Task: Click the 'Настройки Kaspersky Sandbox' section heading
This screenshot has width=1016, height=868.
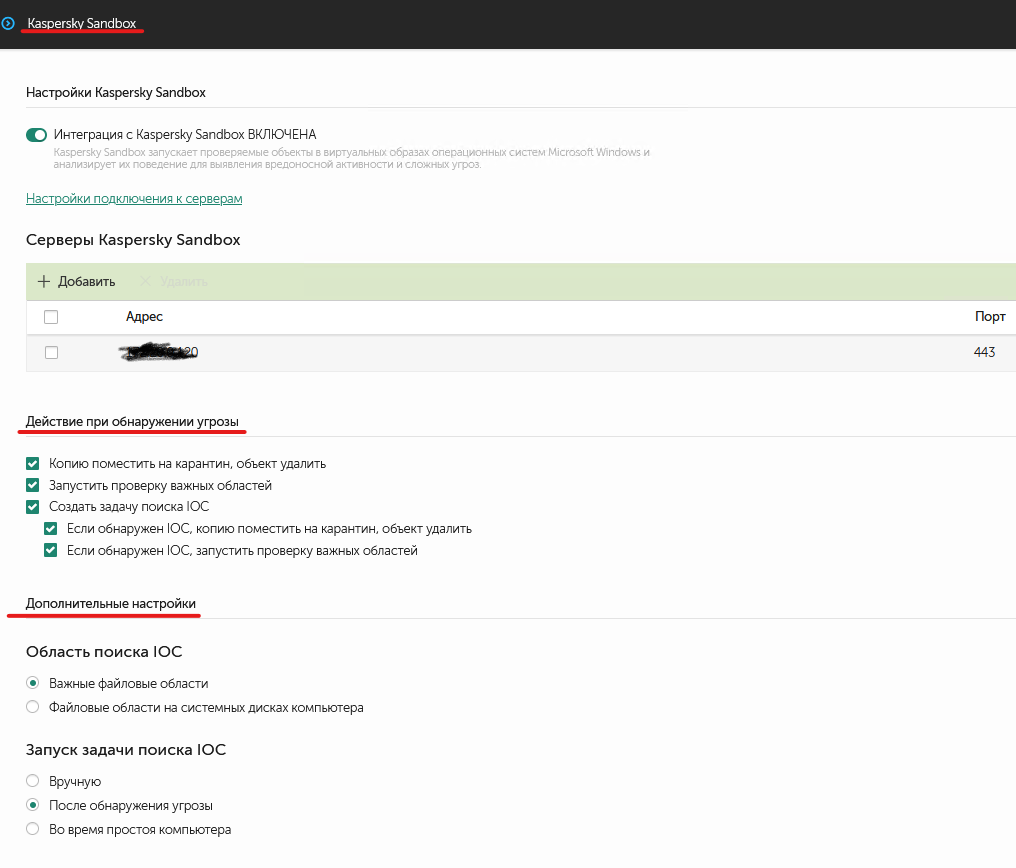Action: [115, 93]
